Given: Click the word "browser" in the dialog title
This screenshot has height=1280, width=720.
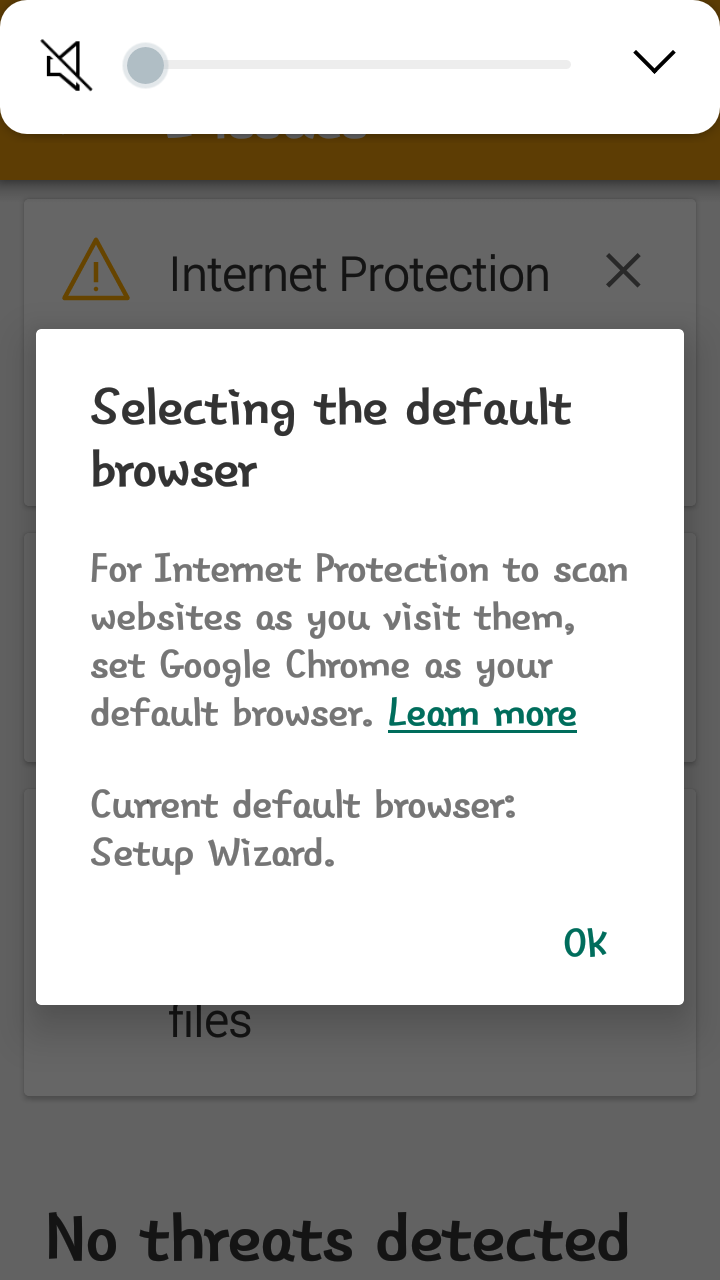Looking at the screenshot, I should [174, 470].
